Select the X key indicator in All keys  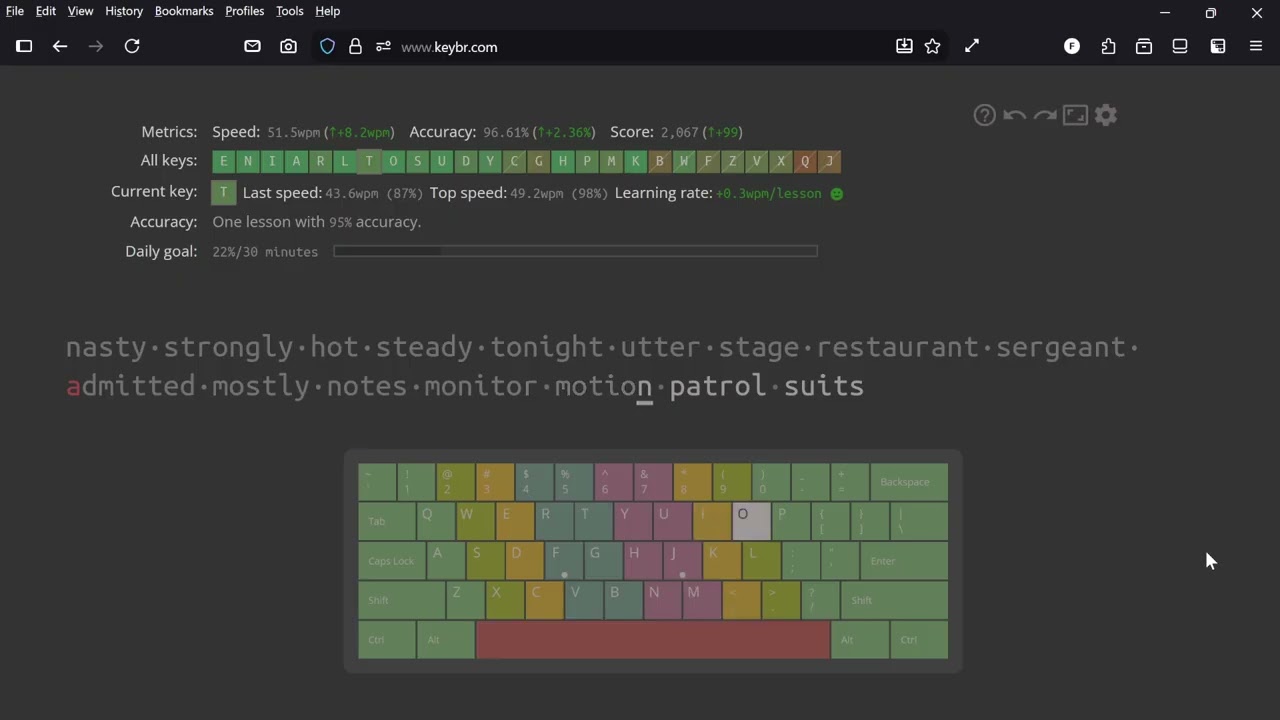[x=781, y=161]
